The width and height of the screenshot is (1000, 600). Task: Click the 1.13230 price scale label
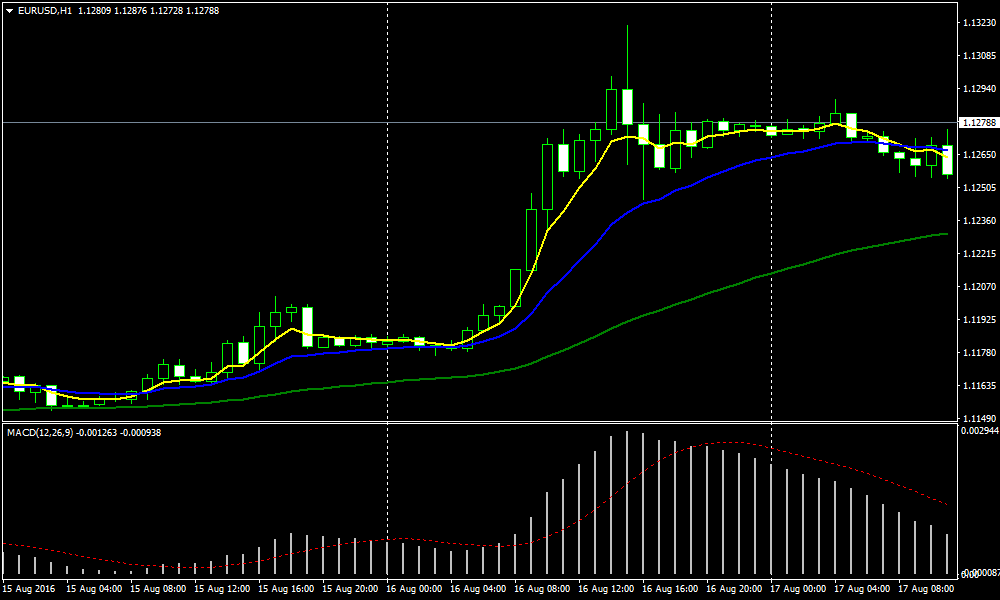click(x=976, y=22)
